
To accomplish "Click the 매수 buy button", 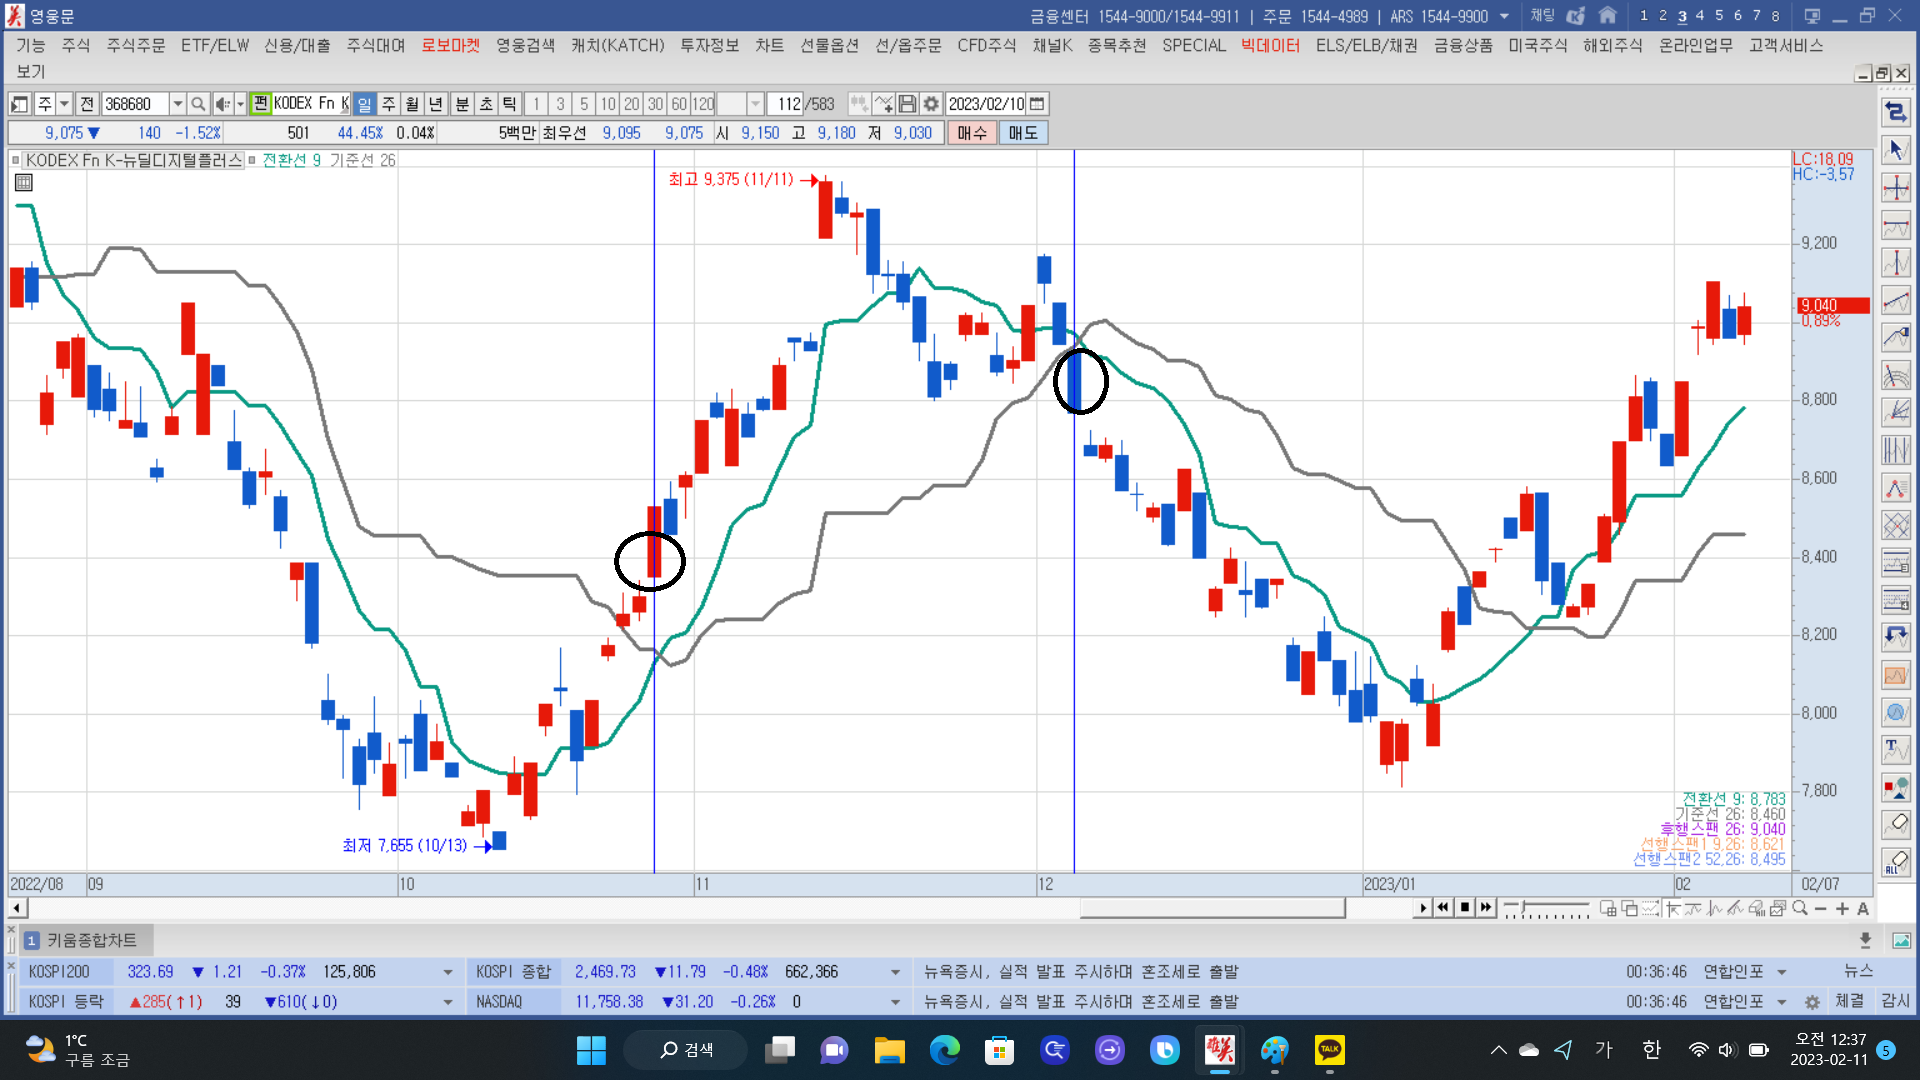I will (x=972, y=133).
